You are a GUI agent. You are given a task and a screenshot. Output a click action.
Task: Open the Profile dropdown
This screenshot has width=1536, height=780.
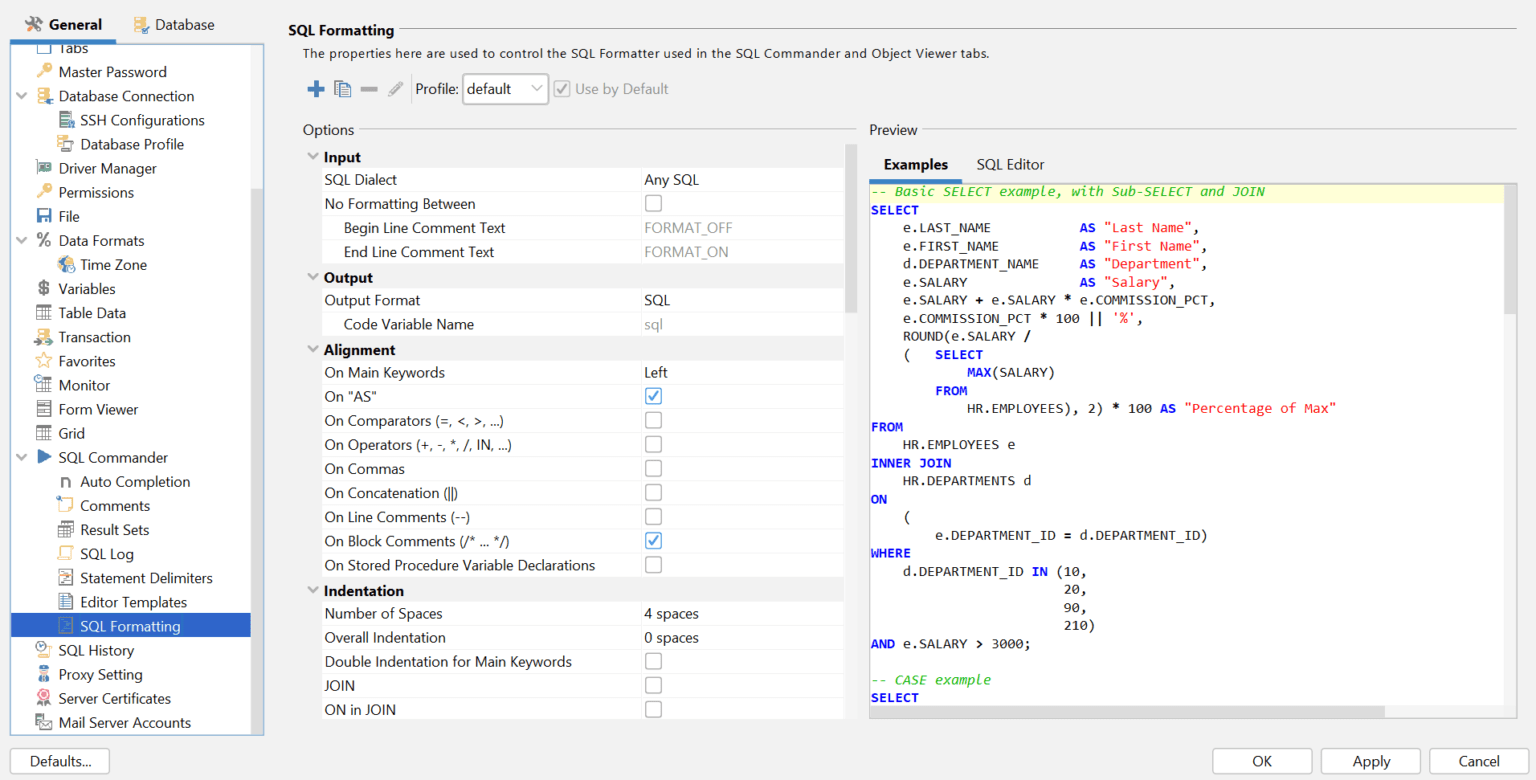pos(537,88)
